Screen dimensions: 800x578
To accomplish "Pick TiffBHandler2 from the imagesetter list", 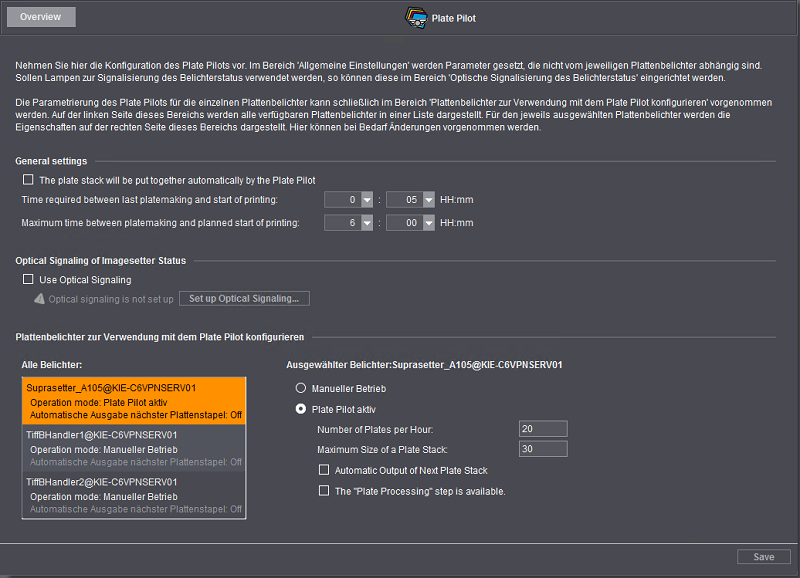I will coord(133,496).
